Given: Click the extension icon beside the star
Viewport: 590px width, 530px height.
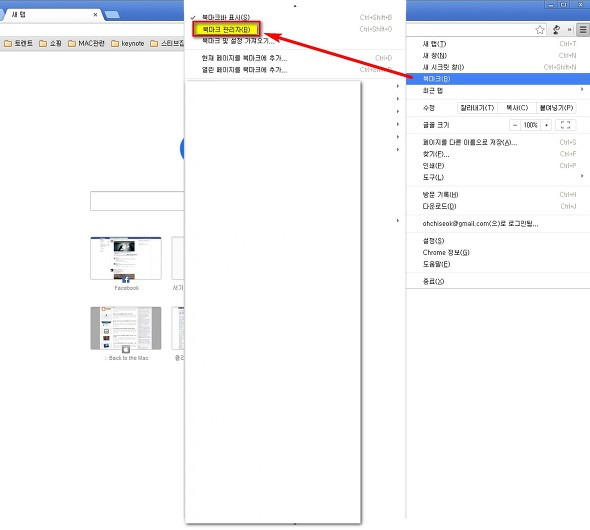Looking at the screenshot, I should (x=557, y=30).
